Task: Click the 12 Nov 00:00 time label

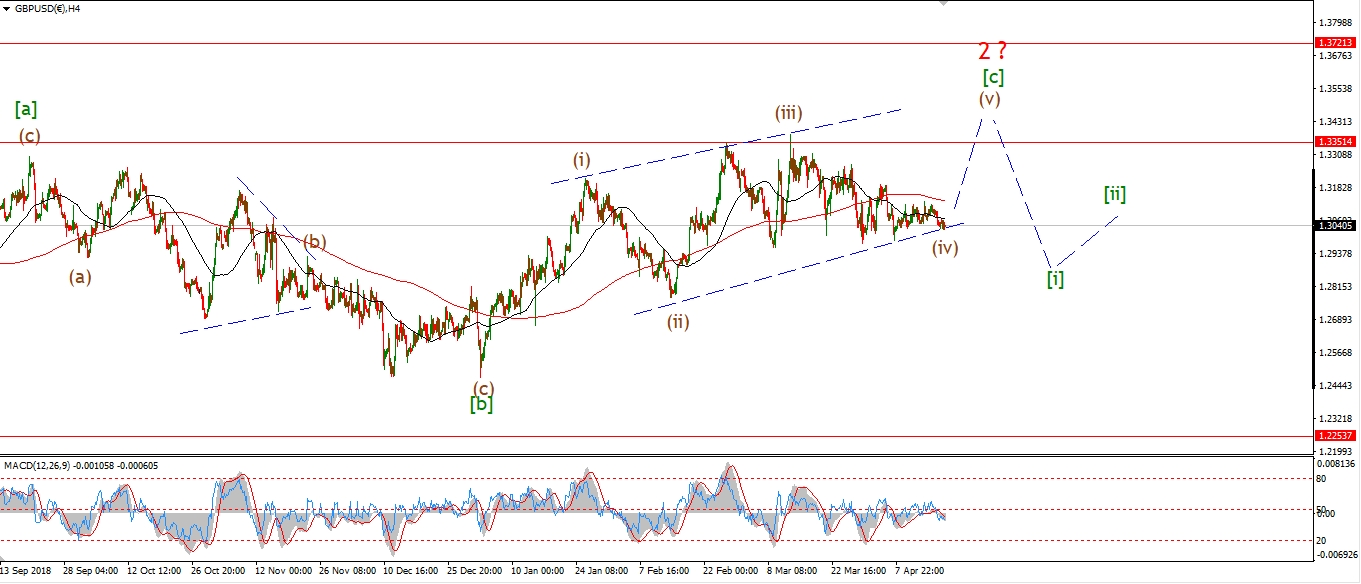Action: coord(282,573)
